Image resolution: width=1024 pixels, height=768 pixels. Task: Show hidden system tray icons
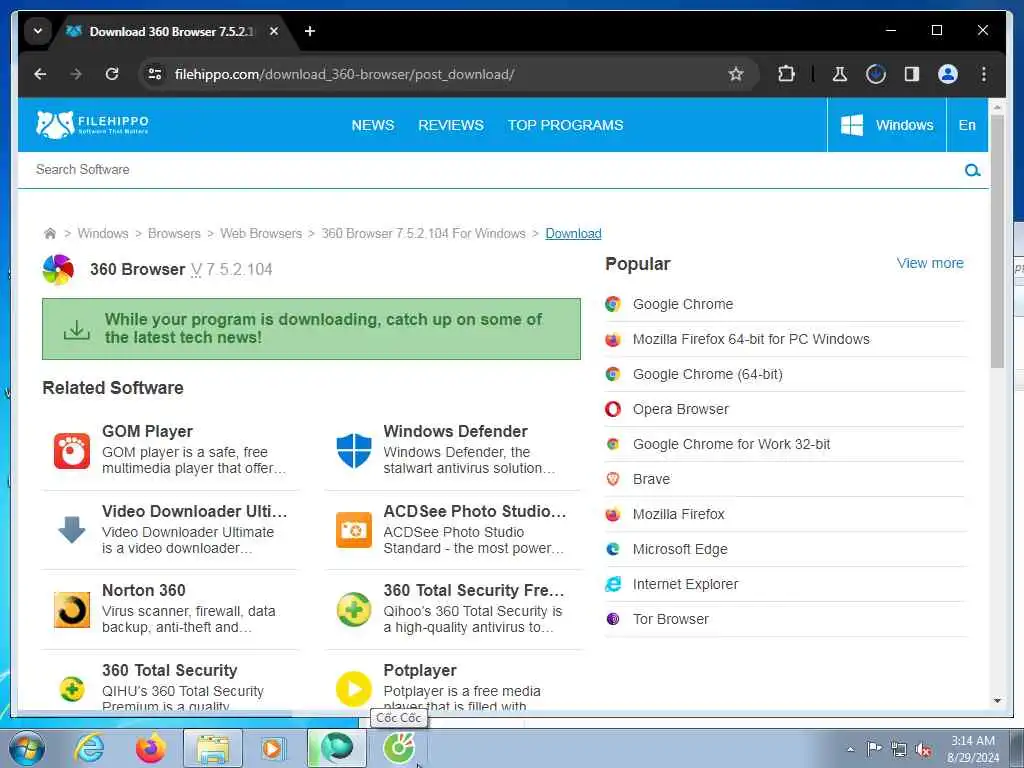(x=850, y=750)
